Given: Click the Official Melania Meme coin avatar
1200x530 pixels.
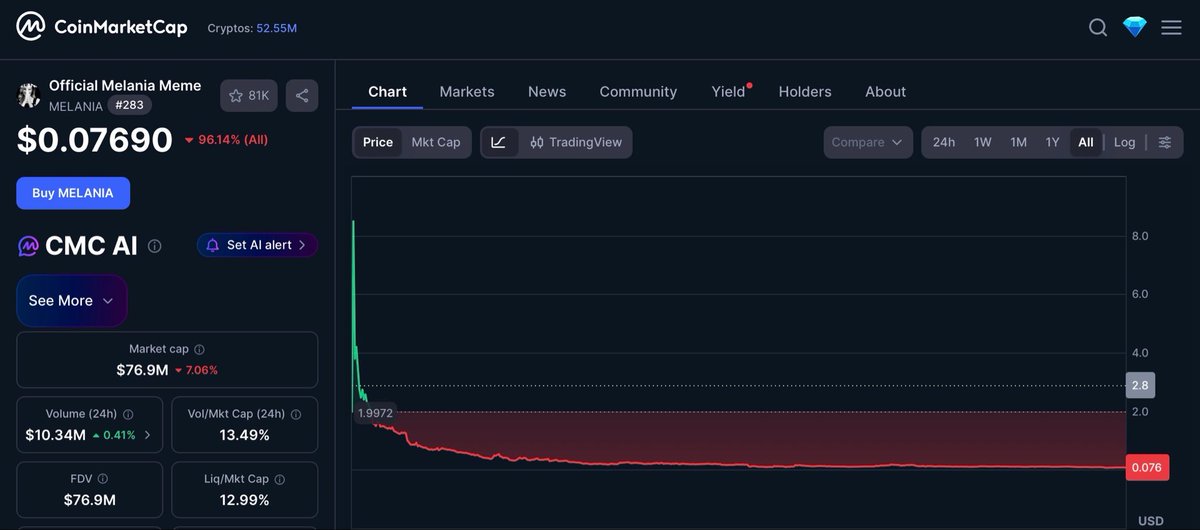Looking at the screenshot, I should [29, 95].
